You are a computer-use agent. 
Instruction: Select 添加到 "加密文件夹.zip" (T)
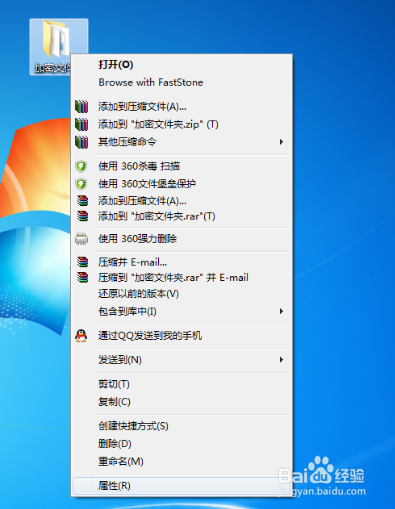(182, 124)
